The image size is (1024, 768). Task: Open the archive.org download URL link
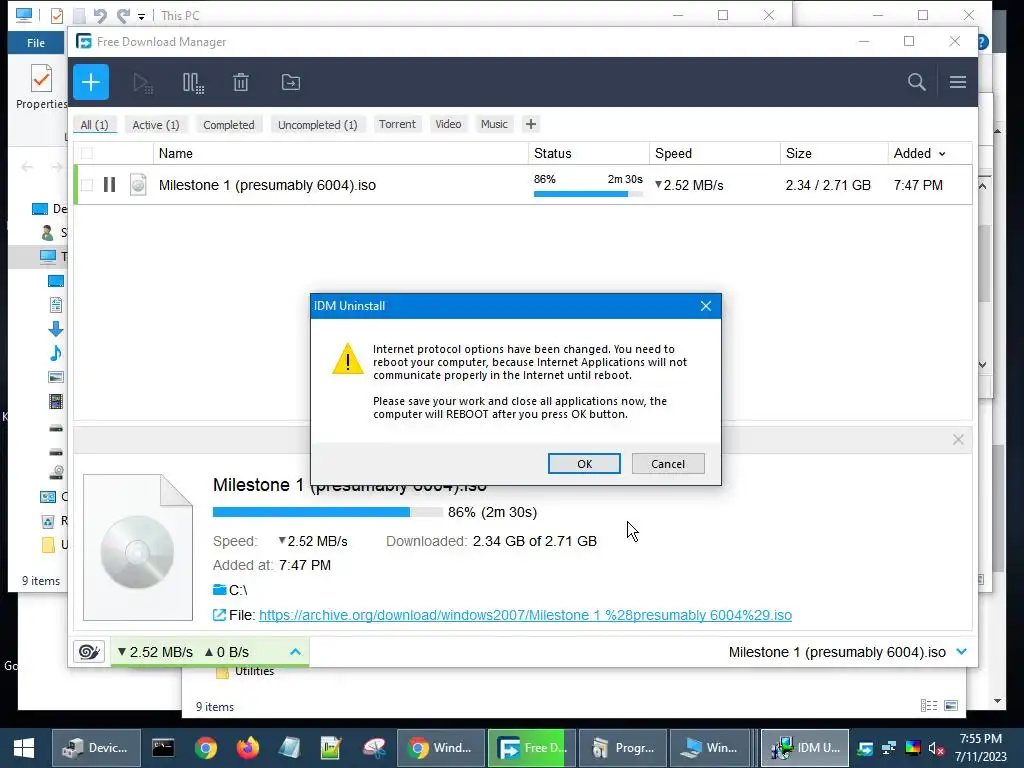click(525, 615)
